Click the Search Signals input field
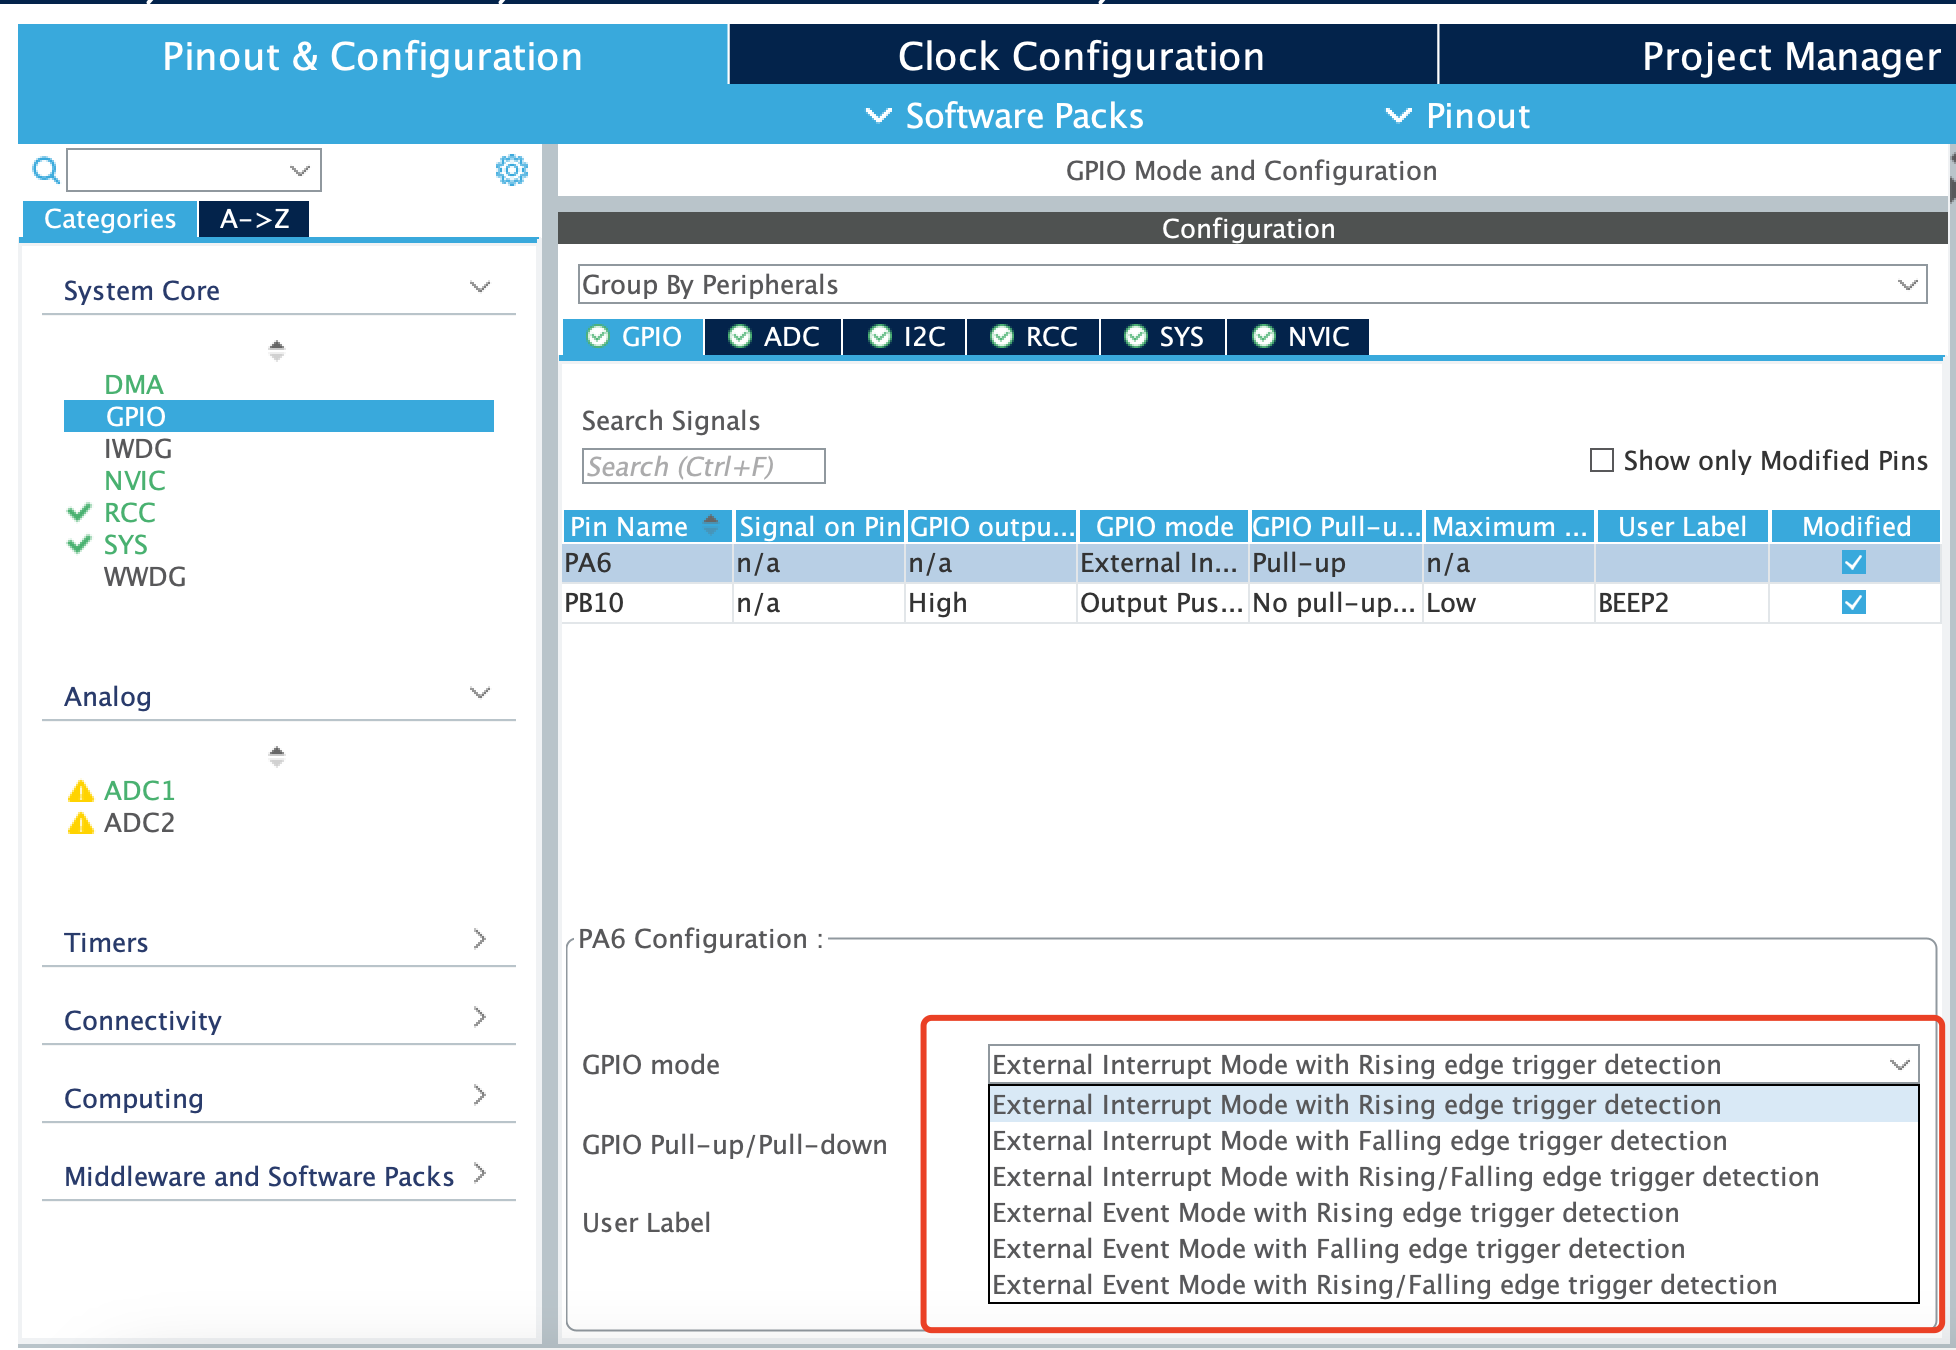Image resolution: width=1956 pixels, height=1350 pixels. pos(703,467)
